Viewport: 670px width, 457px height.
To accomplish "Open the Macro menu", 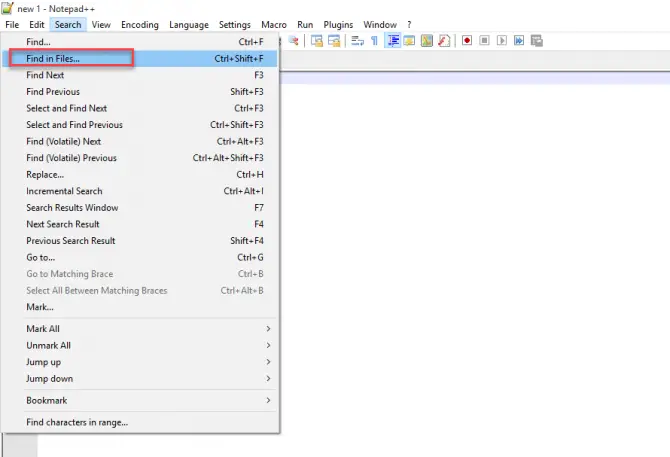I will (x=274, y=25).
